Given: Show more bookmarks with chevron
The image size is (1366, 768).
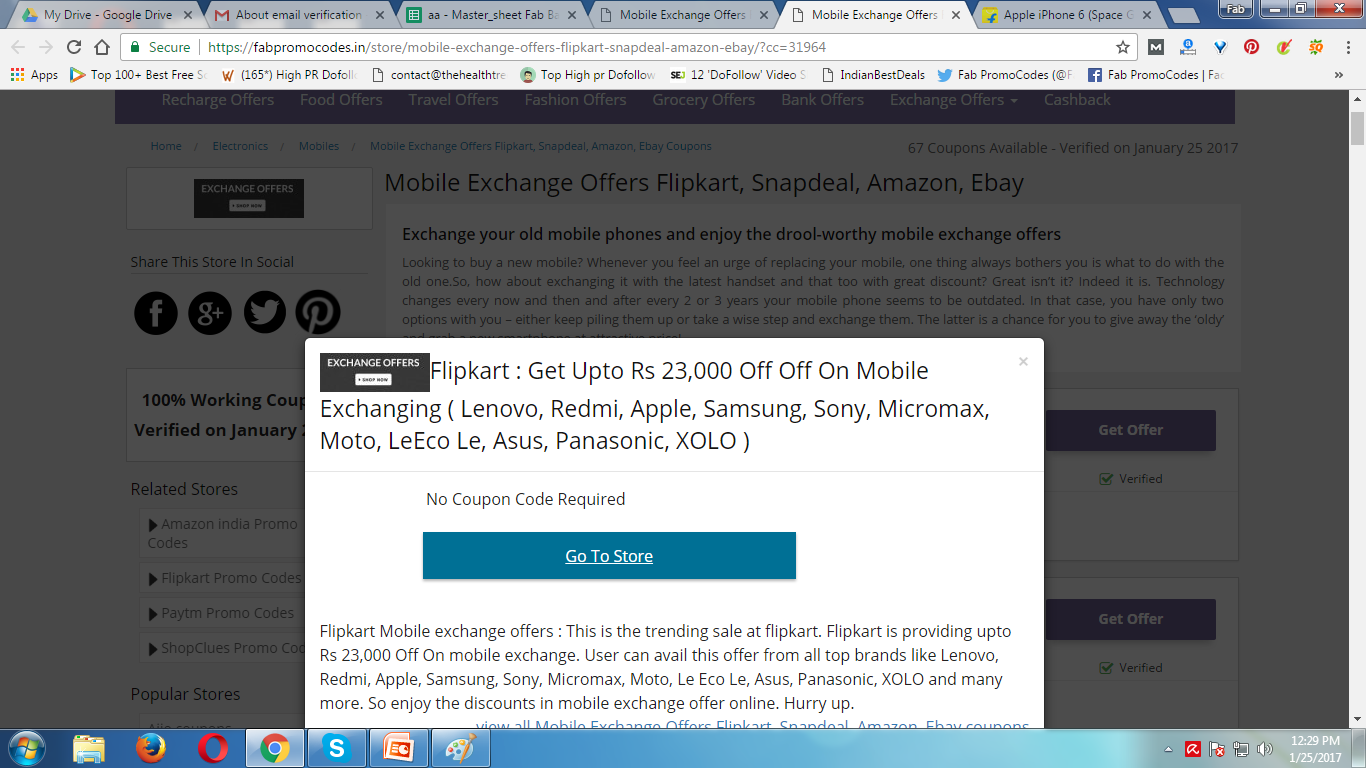Looking at the screenshot, I should point(1339,75).
